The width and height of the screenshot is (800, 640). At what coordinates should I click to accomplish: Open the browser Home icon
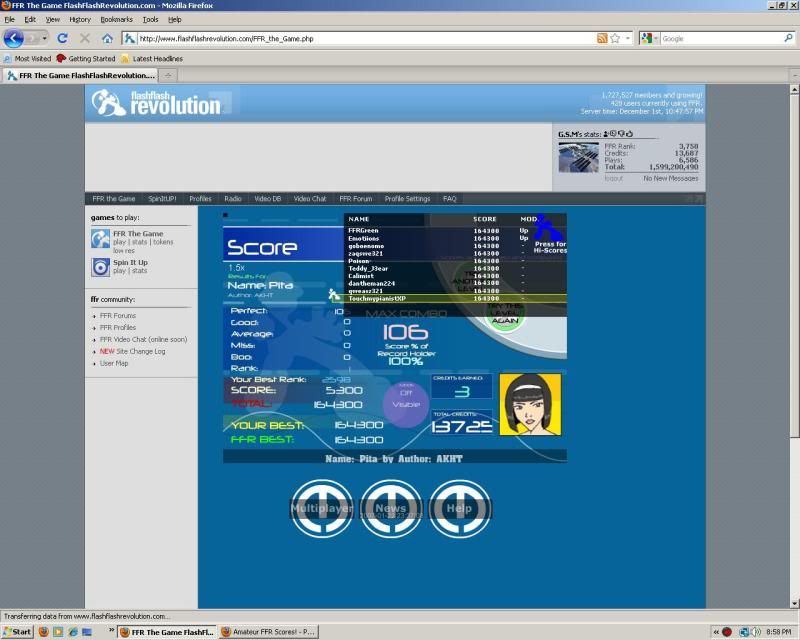[x=107, y=38]
